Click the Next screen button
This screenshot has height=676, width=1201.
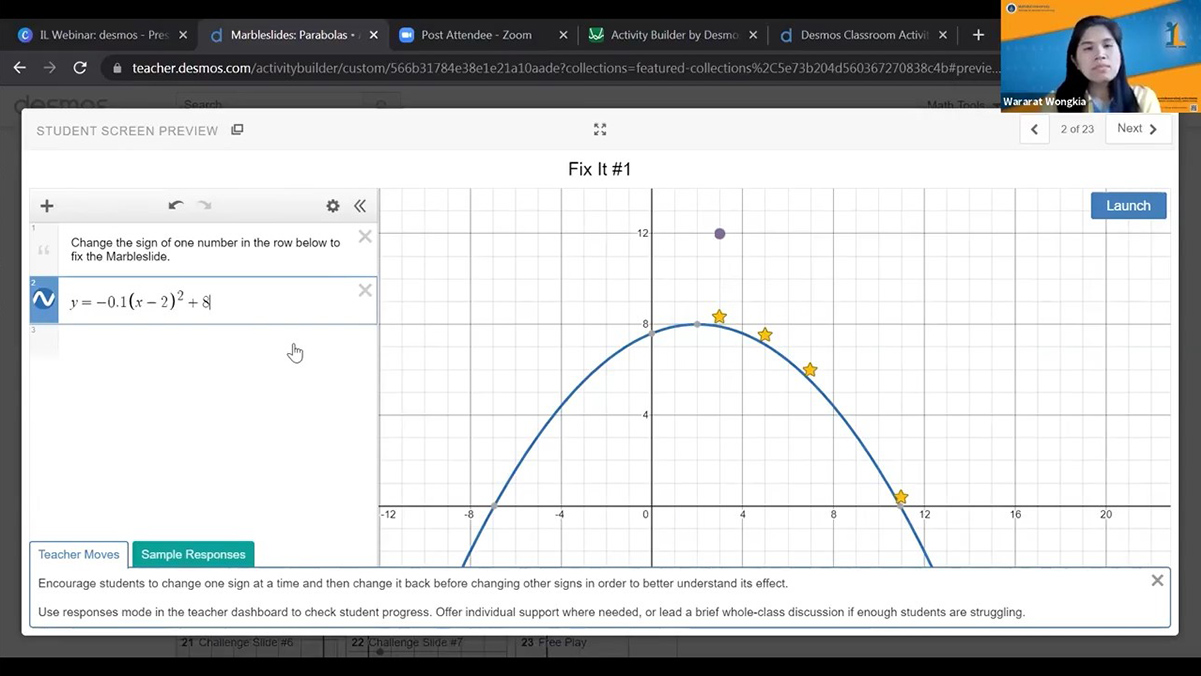pyautogui.click(x=1137, y=129)
